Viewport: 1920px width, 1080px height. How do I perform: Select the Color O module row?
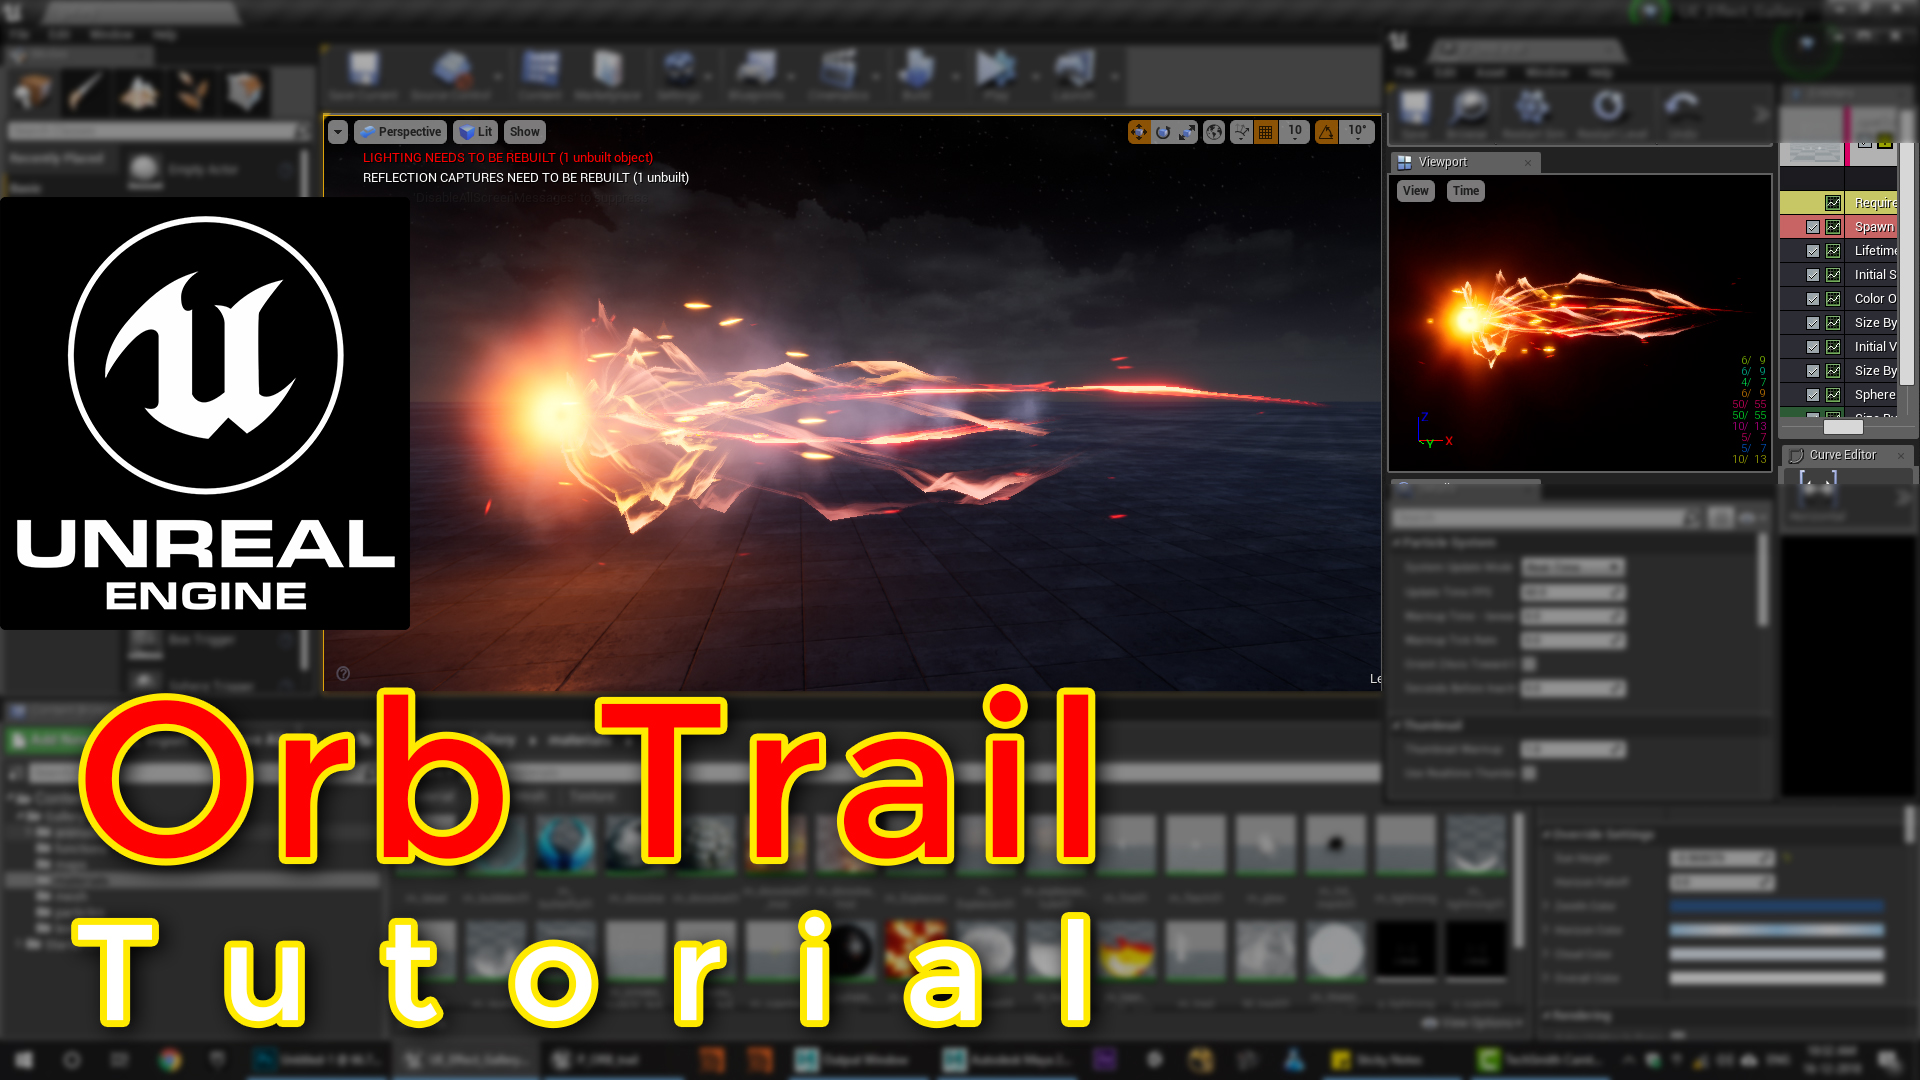(1839, 299)
